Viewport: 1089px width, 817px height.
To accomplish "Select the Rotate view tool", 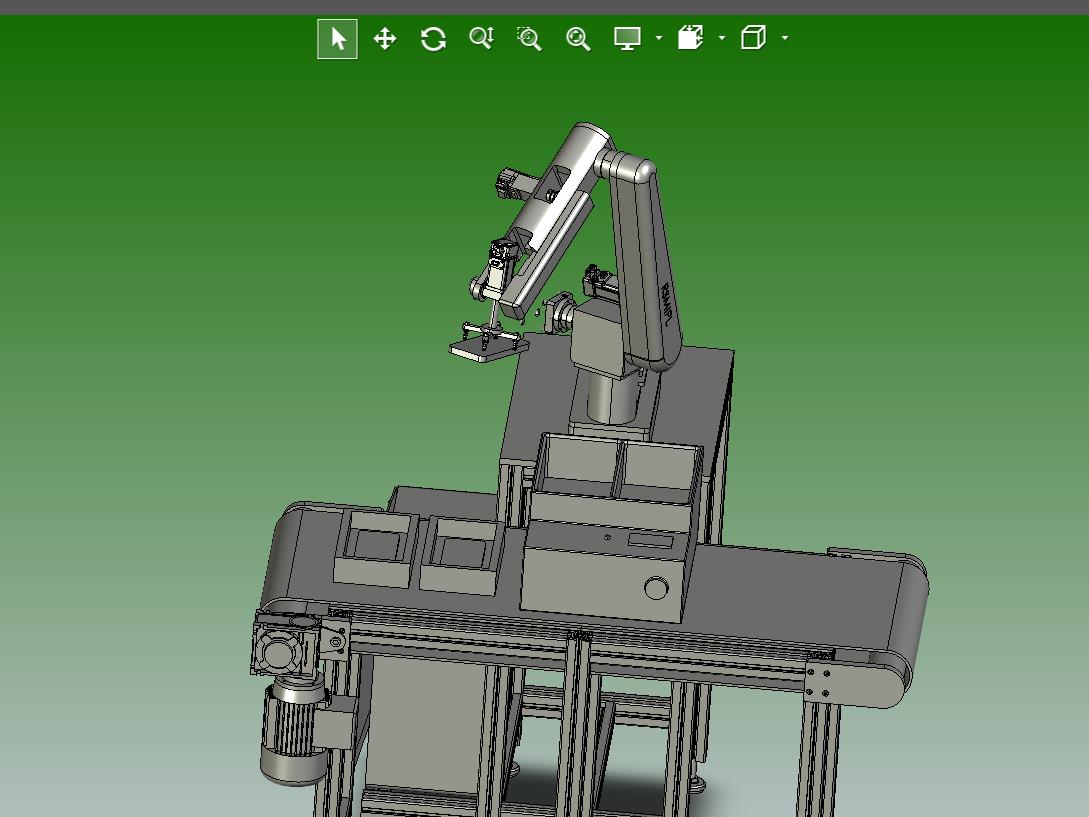I will click(x=433, y=39).
